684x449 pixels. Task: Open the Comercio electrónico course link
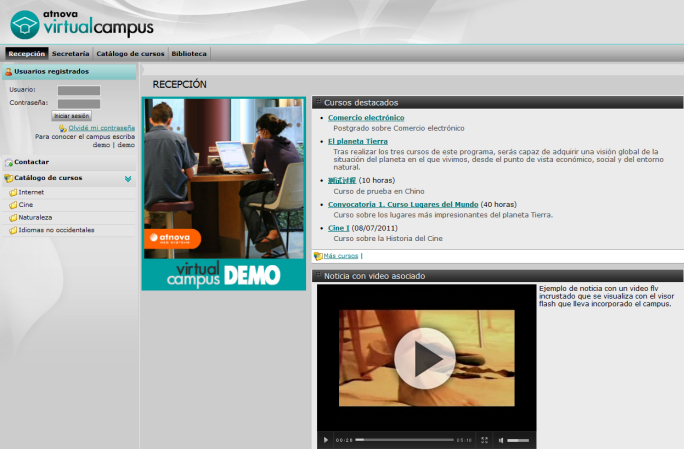(x=366, y=118)
